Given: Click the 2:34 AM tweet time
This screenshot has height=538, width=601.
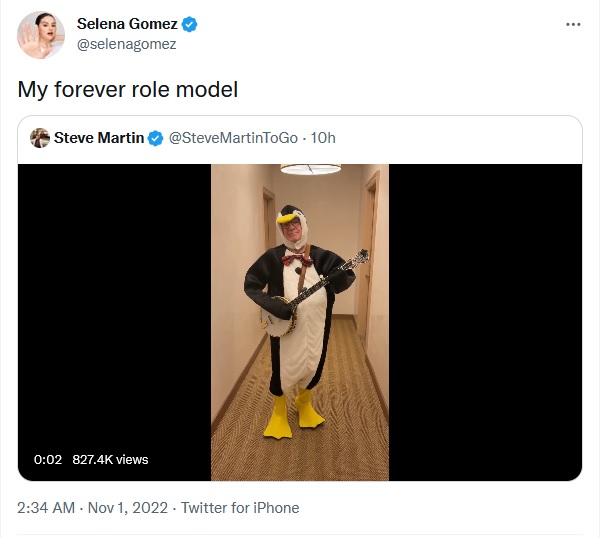Looking at the screenshot, I should [x=46, y=508].
